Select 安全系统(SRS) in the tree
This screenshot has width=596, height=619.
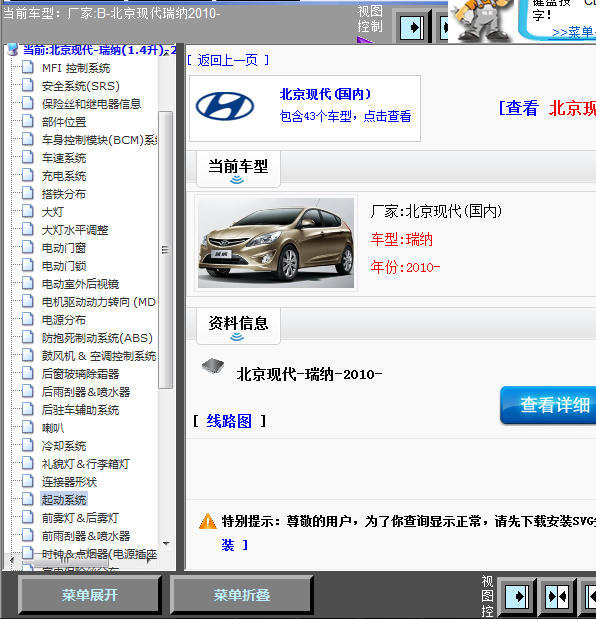[81, 86]
